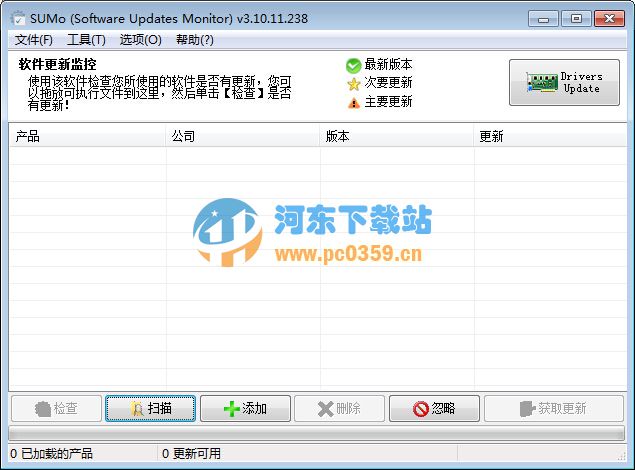The width and height of the screenshot is (635, 470).
Task: Click the 扫描 scan button
Action: click(151, 408)
